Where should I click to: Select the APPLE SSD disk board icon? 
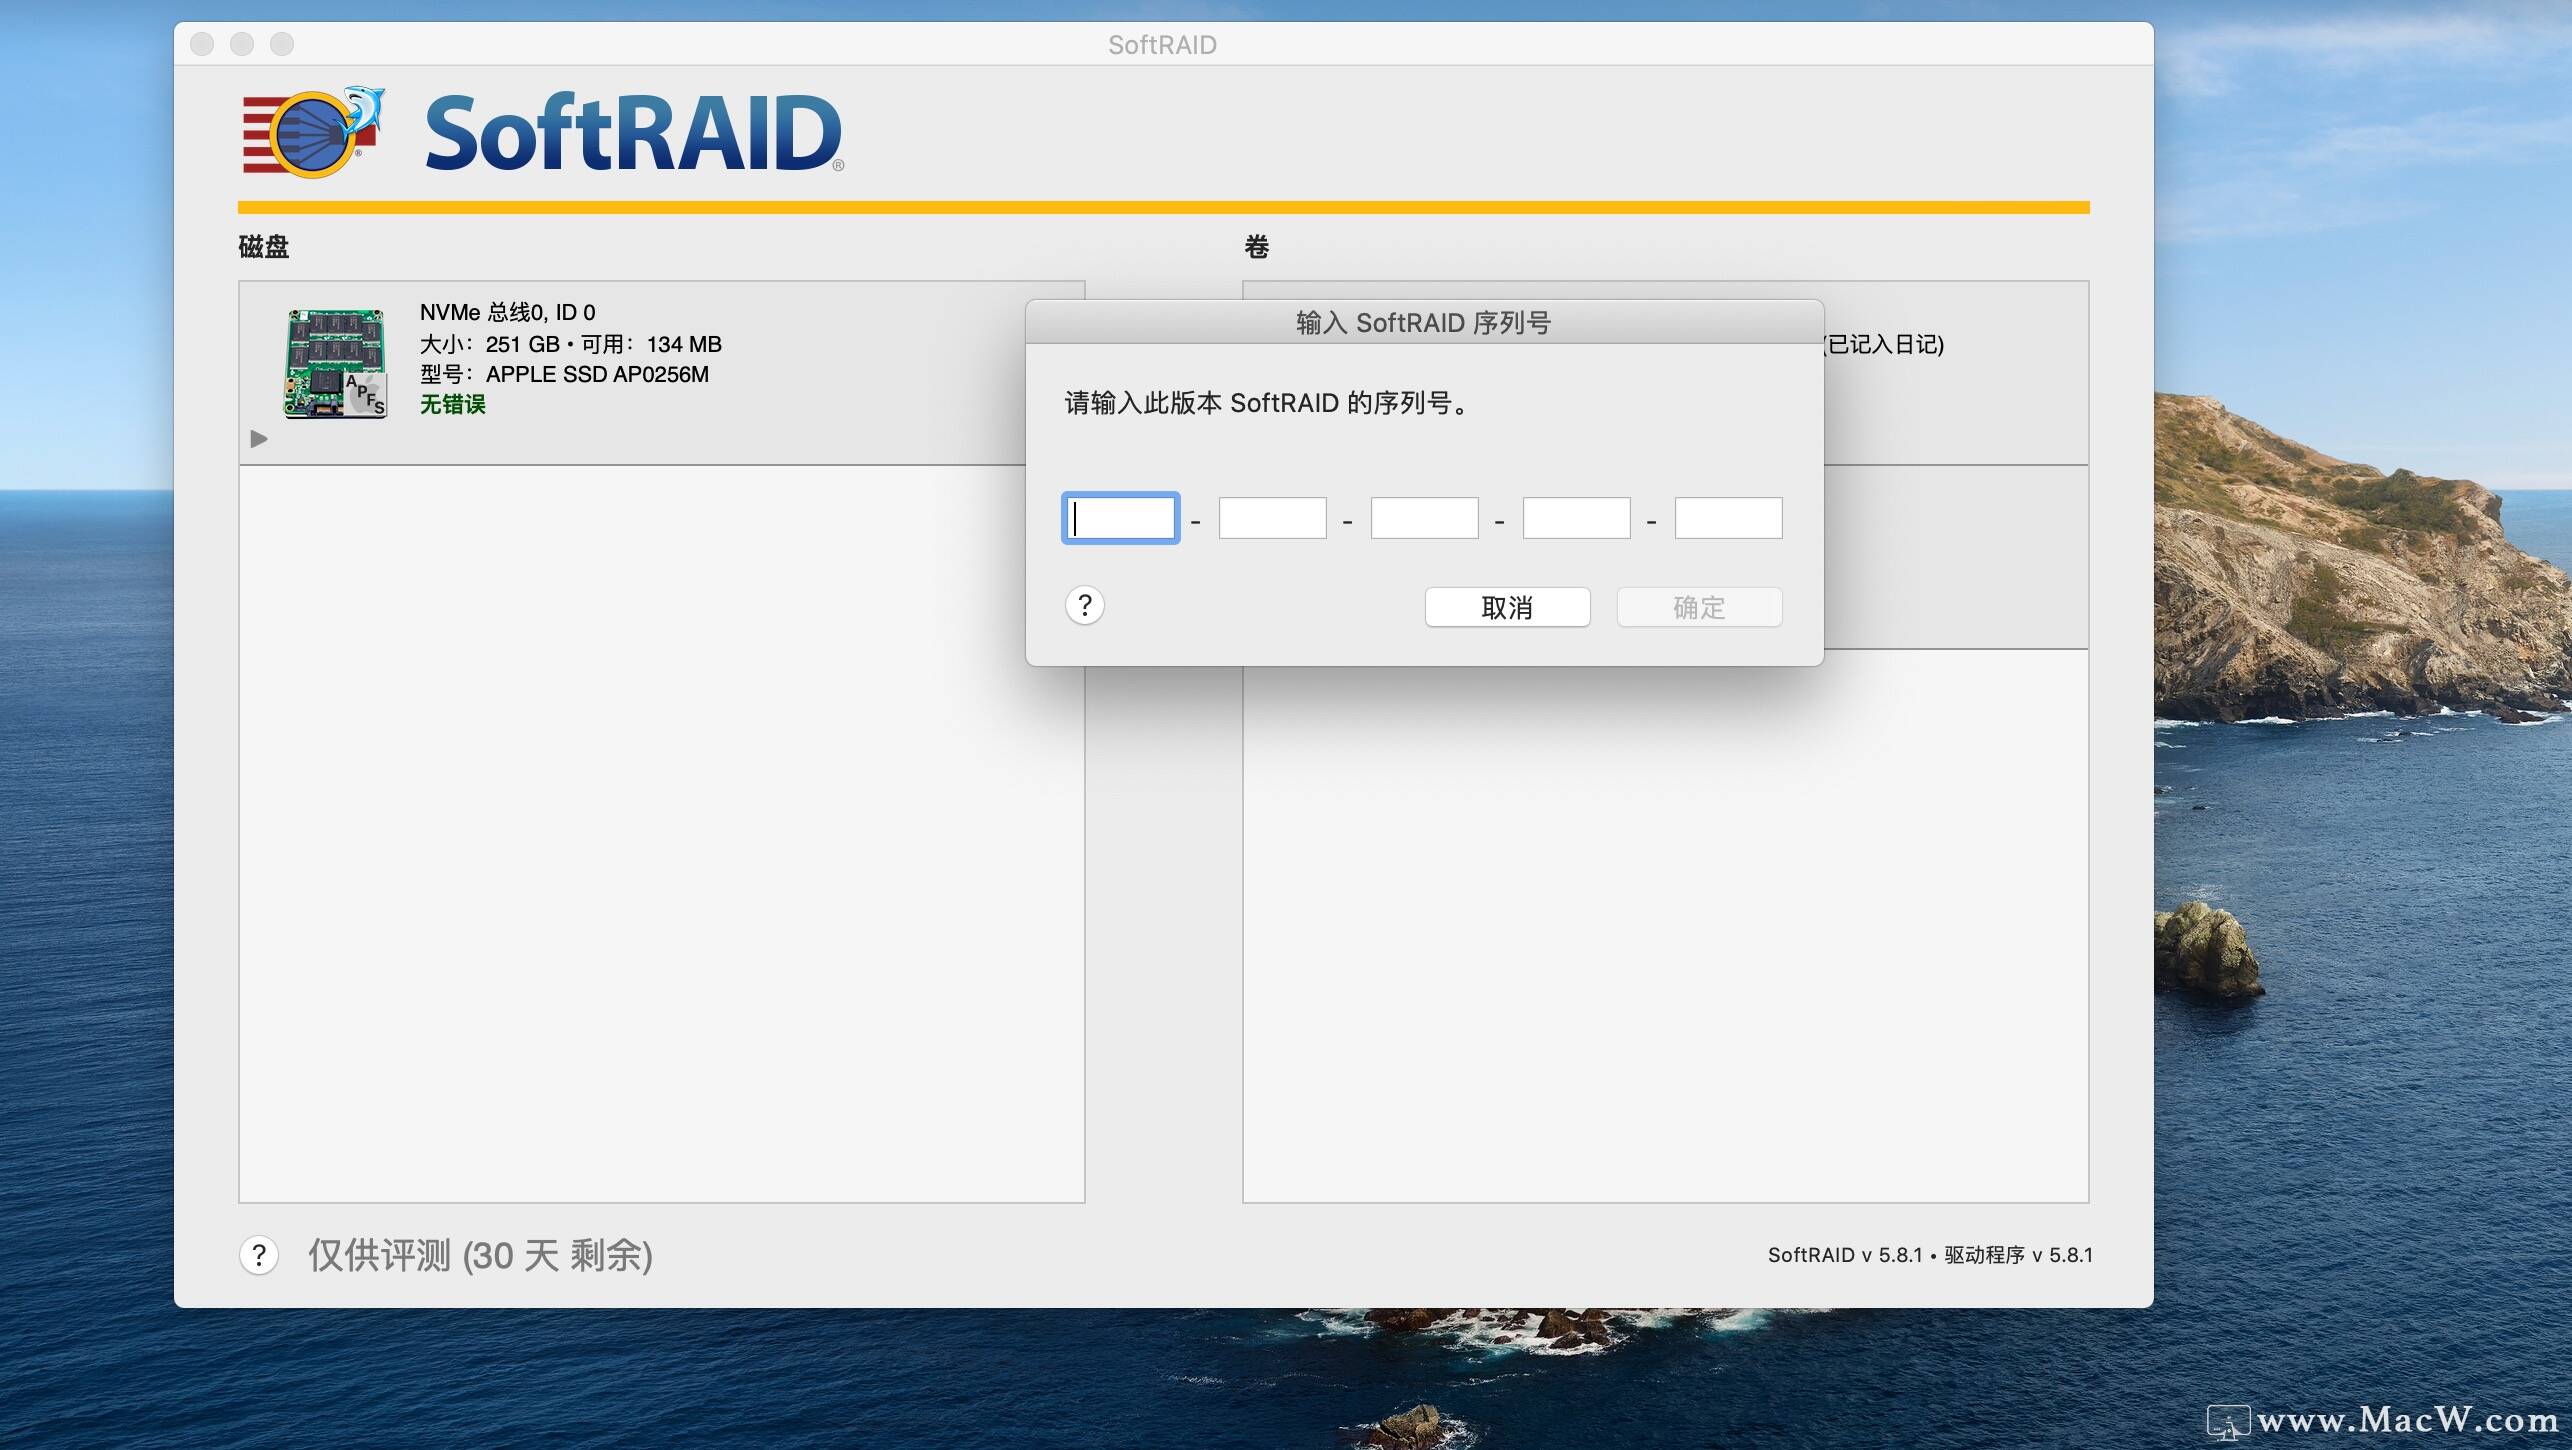pyautogui.click(x=336, y=363)
